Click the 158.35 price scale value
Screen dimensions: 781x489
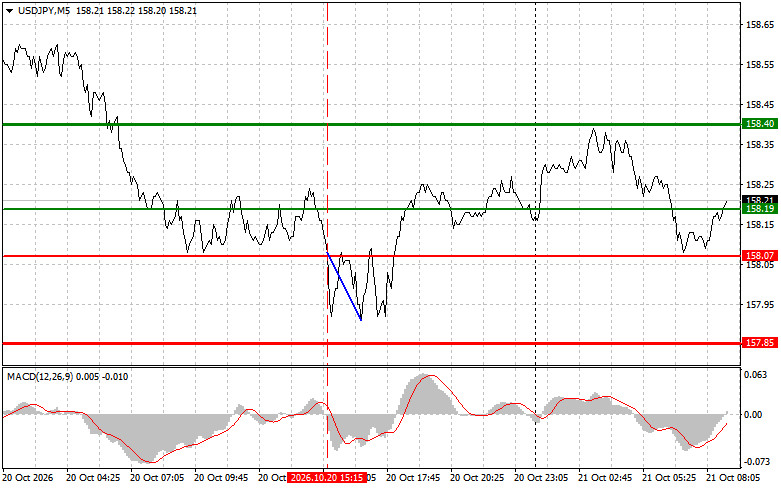coord(760,144)
